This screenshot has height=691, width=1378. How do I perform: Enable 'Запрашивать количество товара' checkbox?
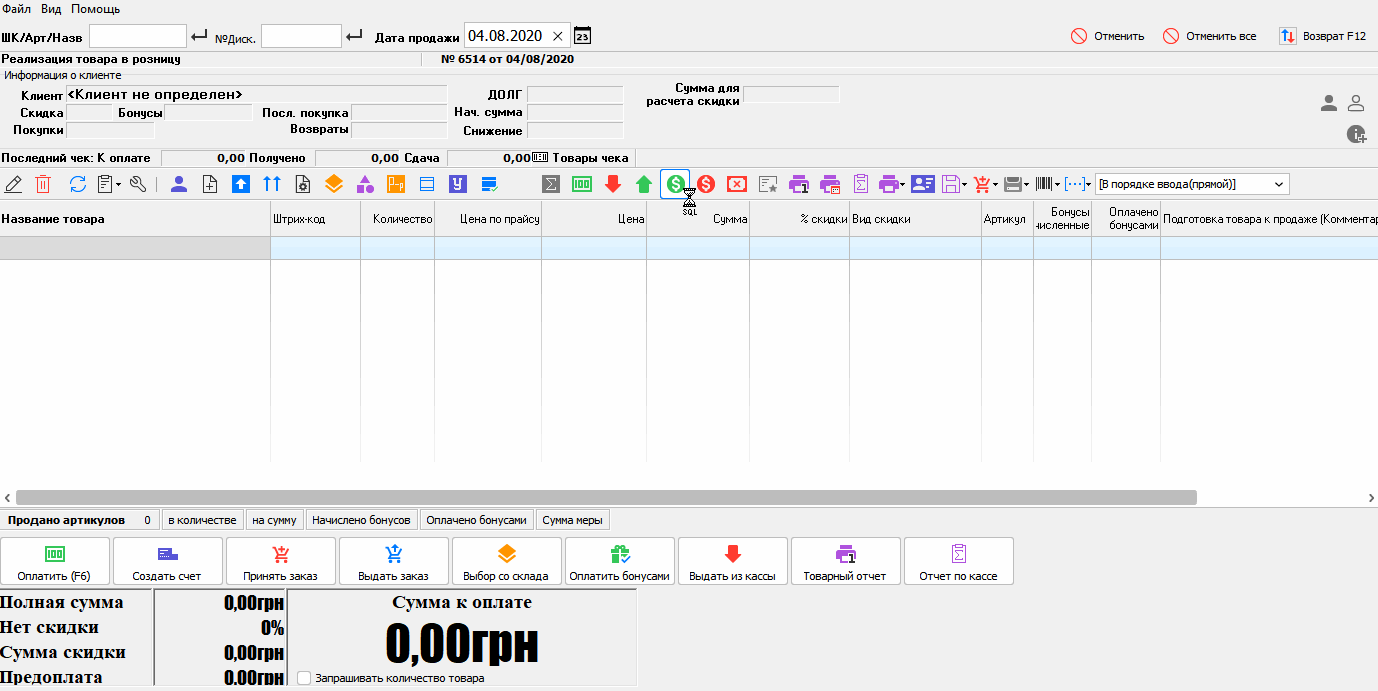pyautogui.click(x=304, y=678)
